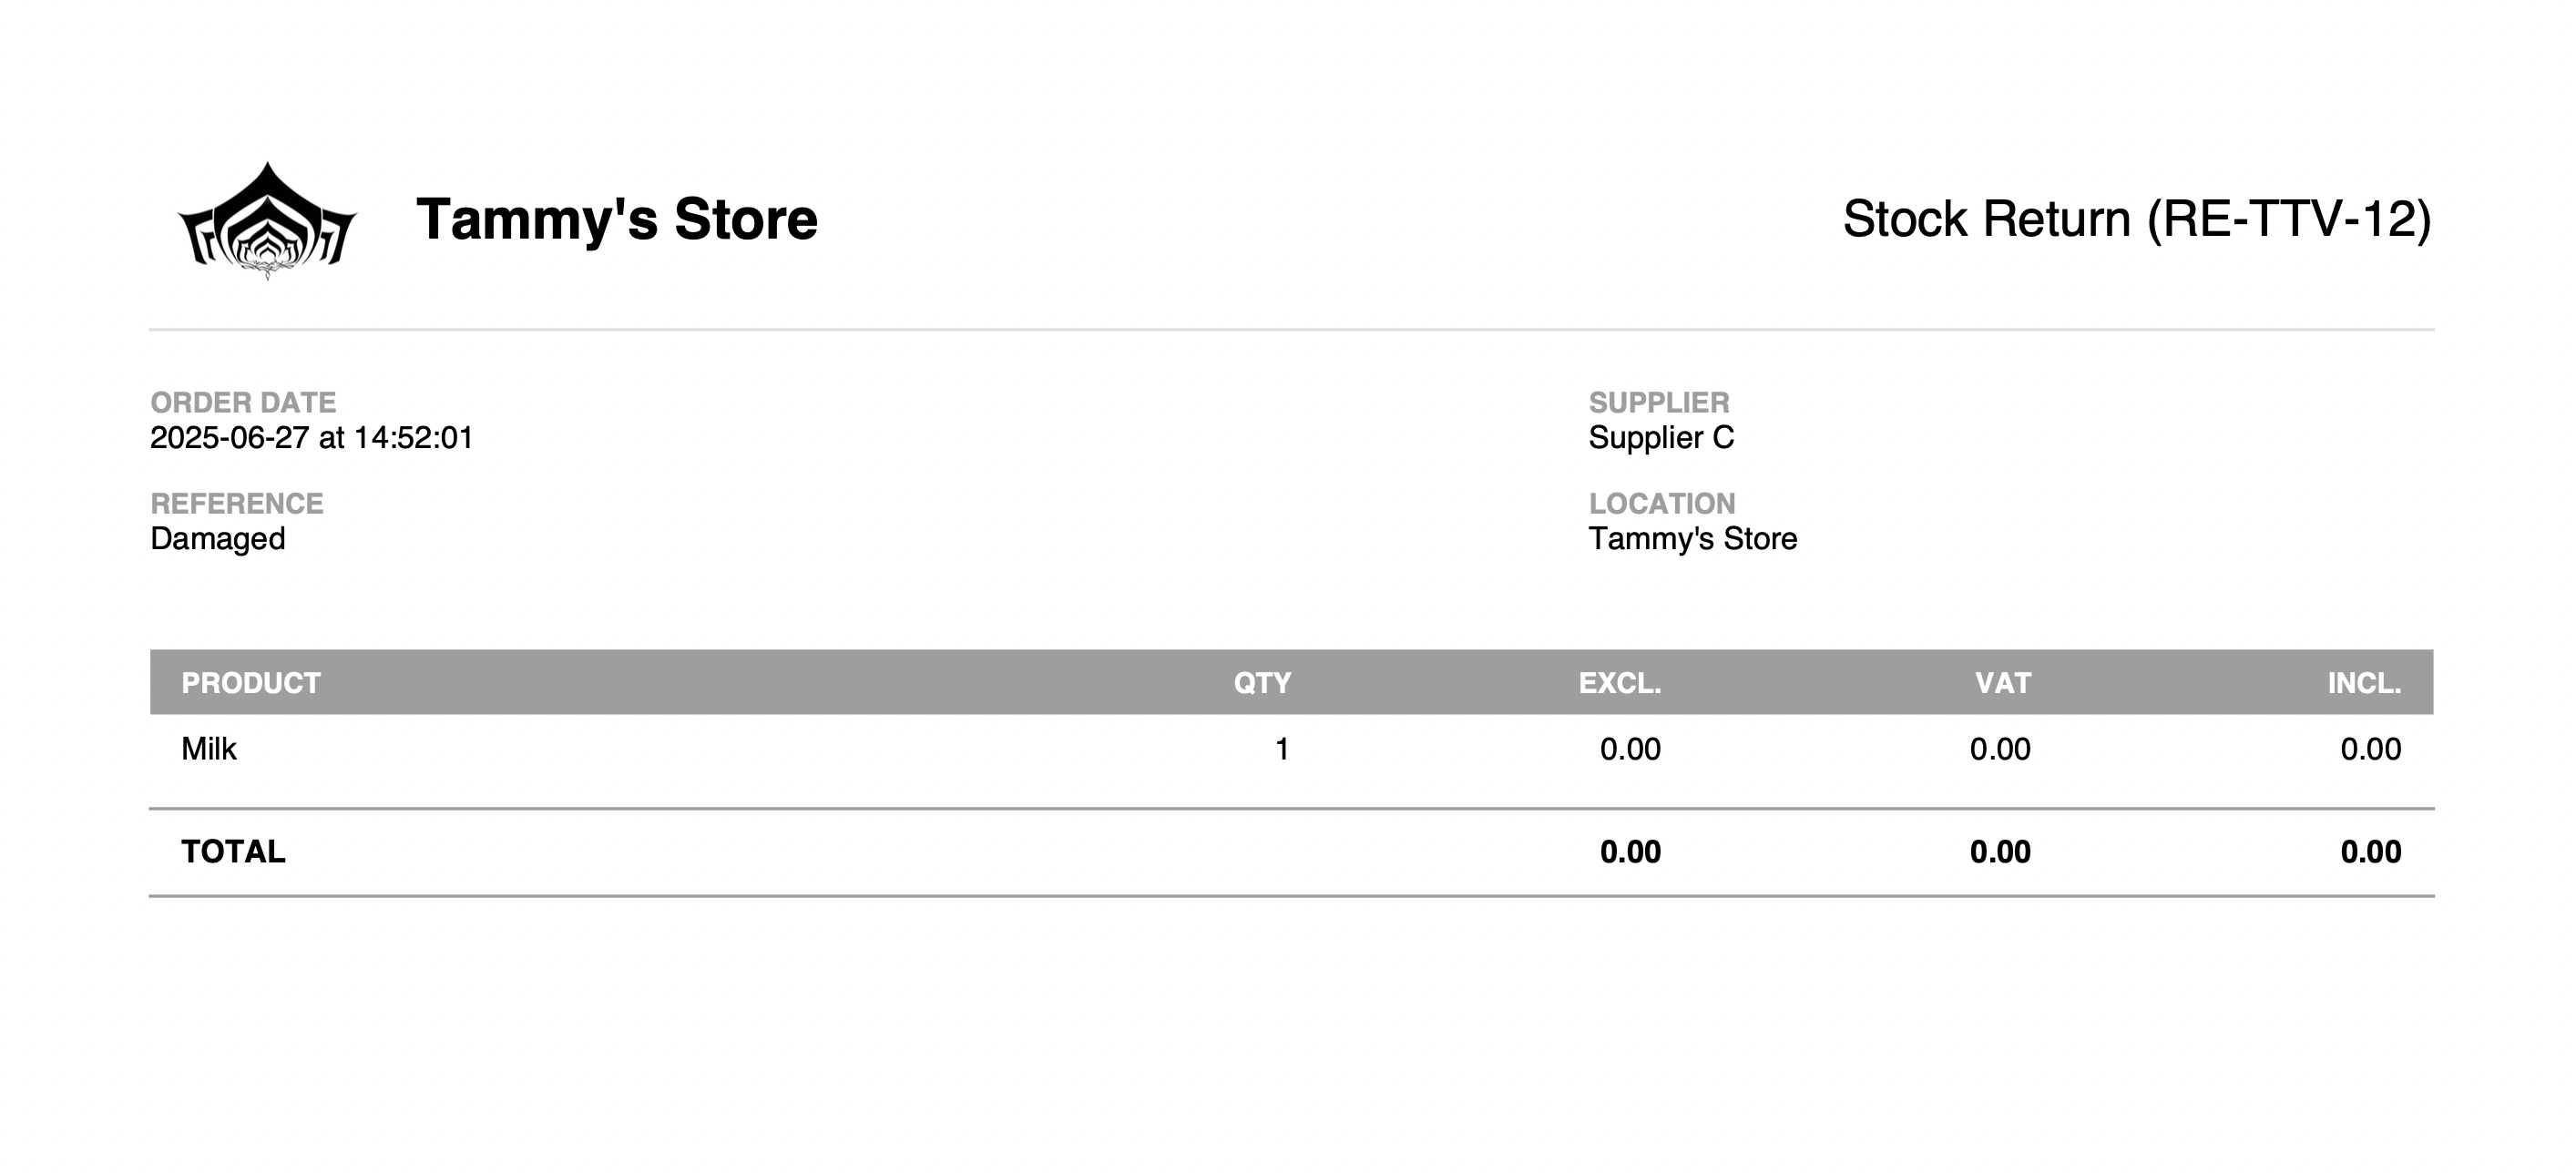The height and width of the screenshot is (1173, 2576).
Task: Click the total INCL. amount 0.00
Action: point(2371,852)
